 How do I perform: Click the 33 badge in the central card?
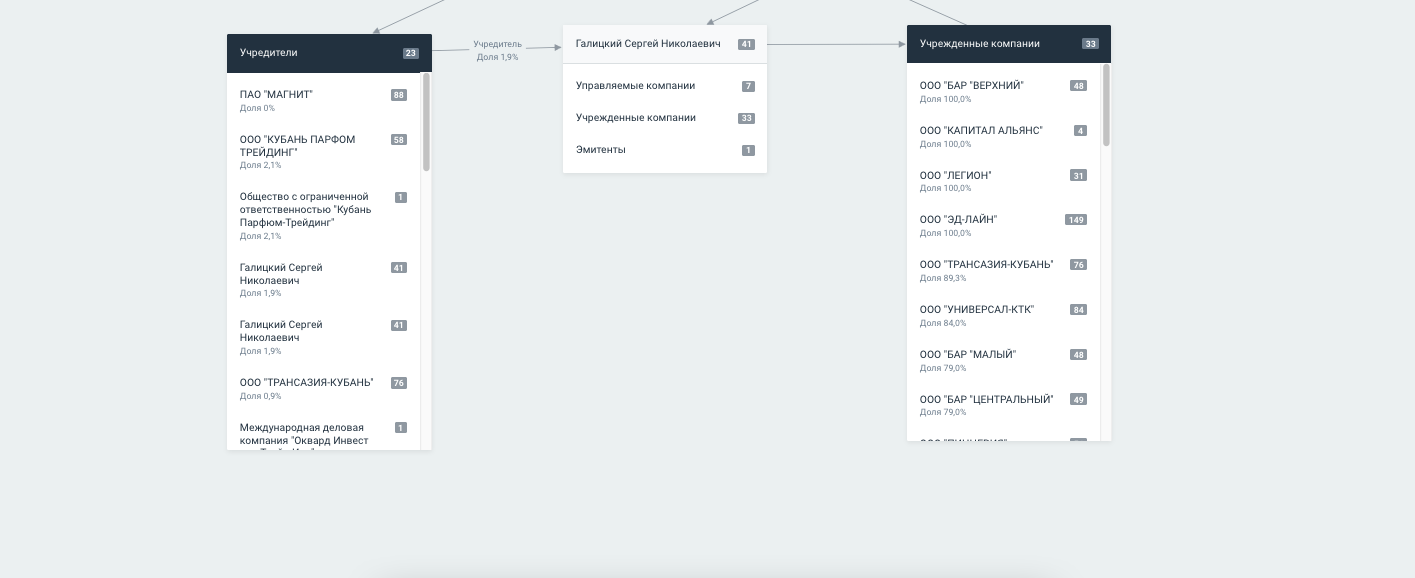coord(746,118)
